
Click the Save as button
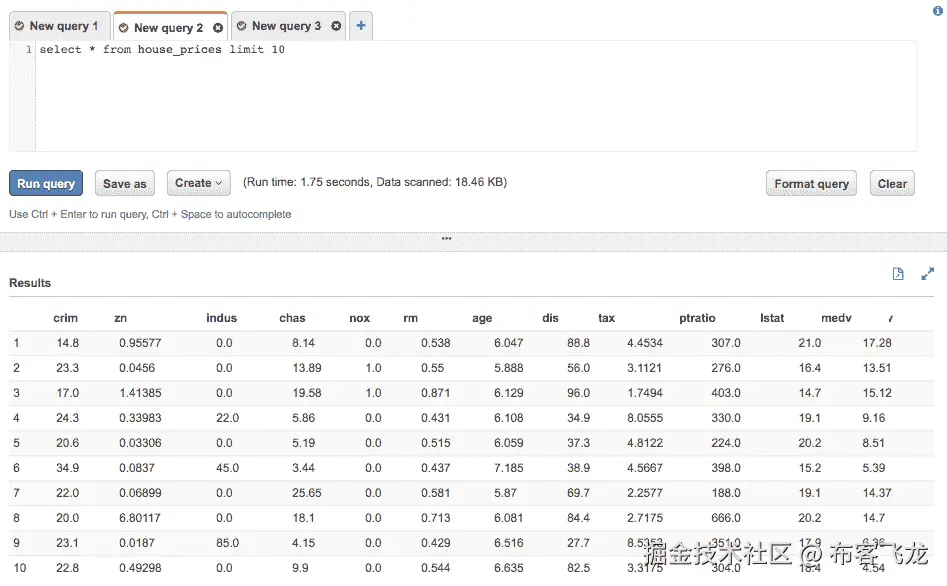124,183
